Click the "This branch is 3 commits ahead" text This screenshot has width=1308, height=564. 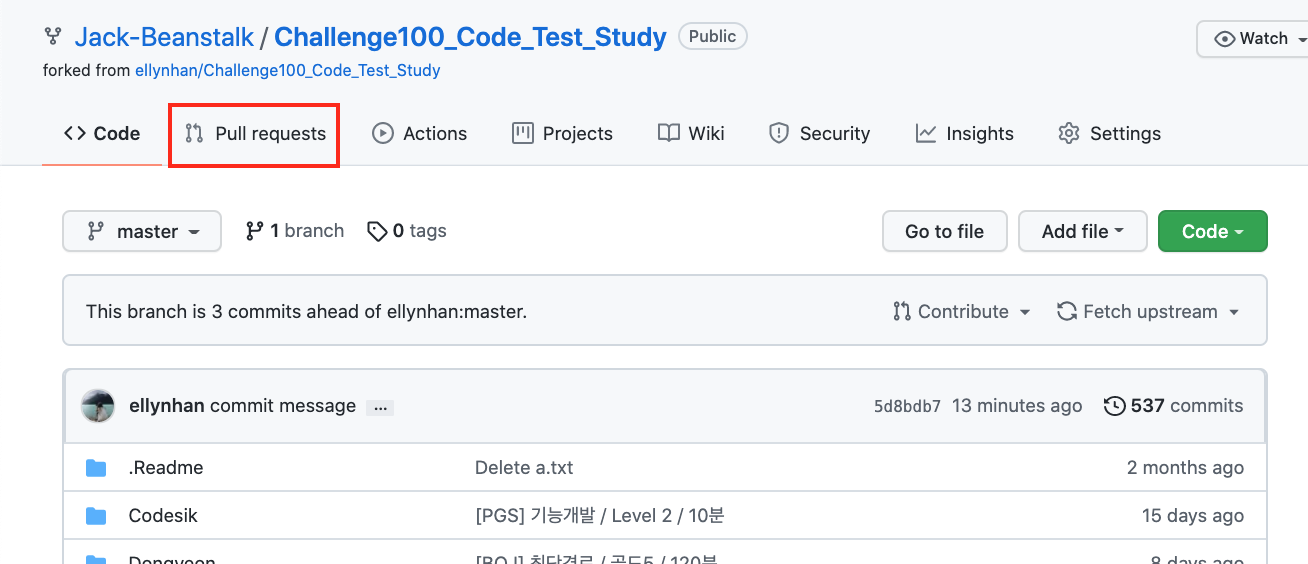coord(306,312)
